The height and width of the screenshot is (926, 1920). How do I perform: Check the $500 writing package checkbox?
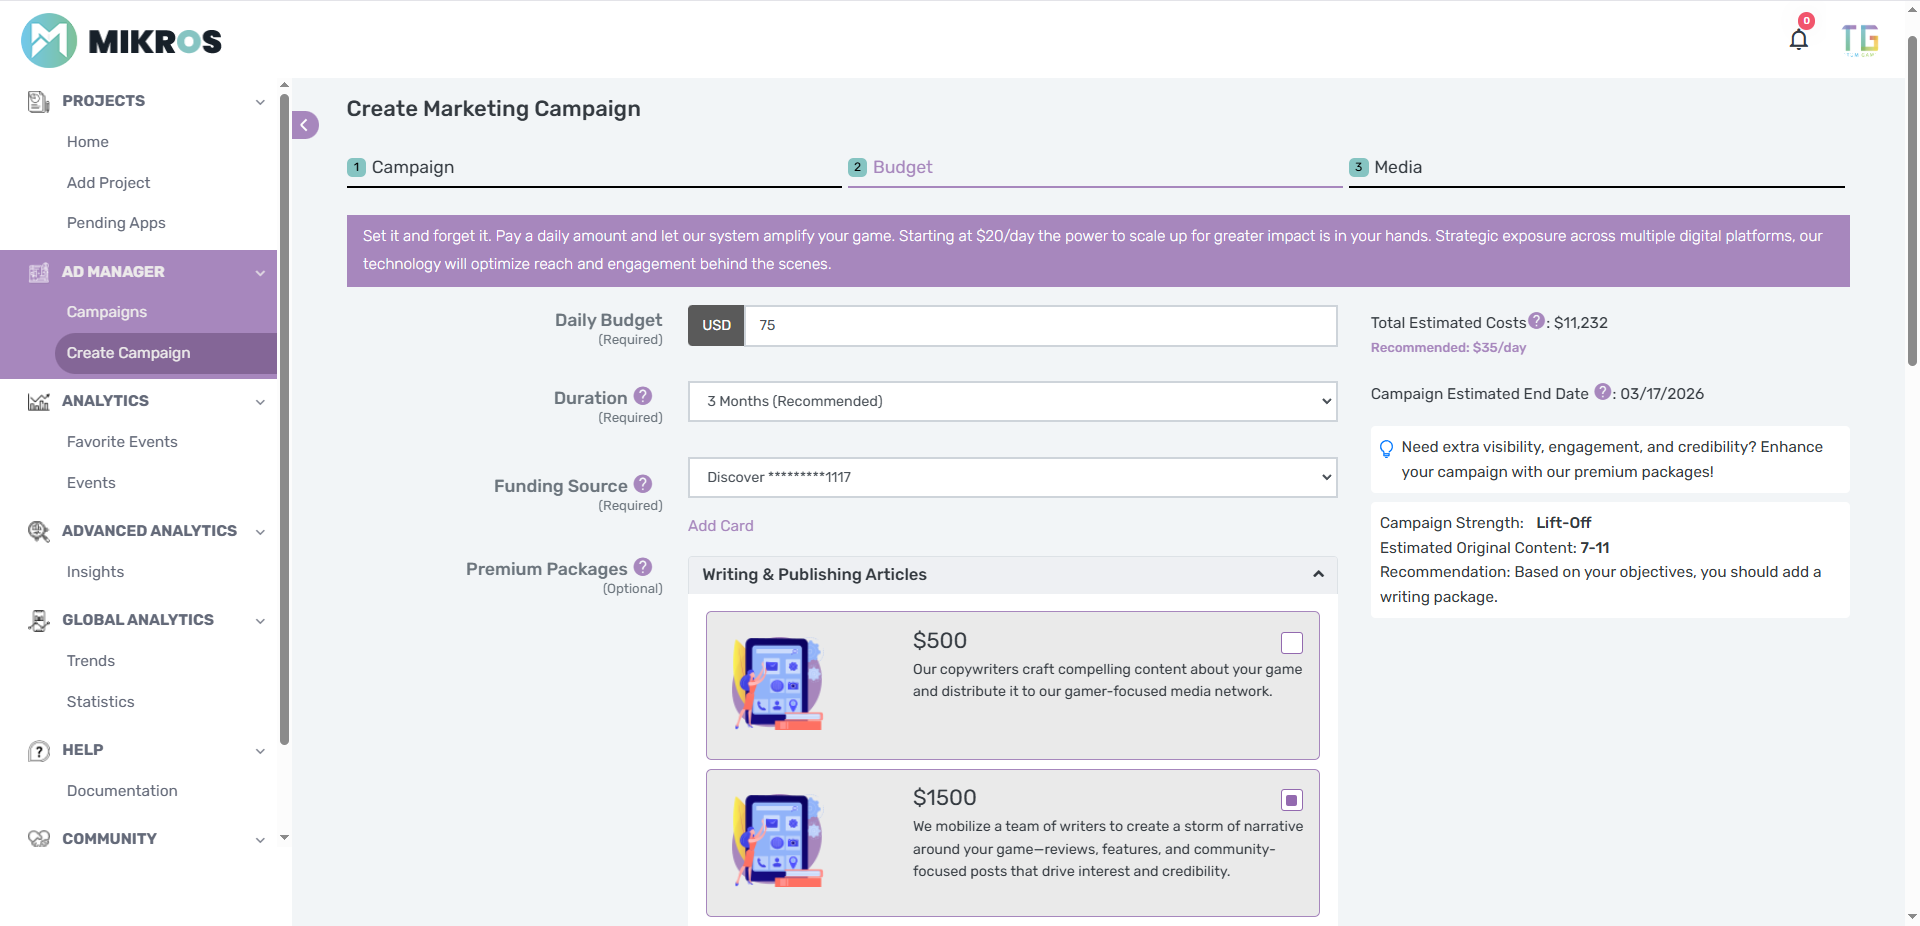point(1291,643)
